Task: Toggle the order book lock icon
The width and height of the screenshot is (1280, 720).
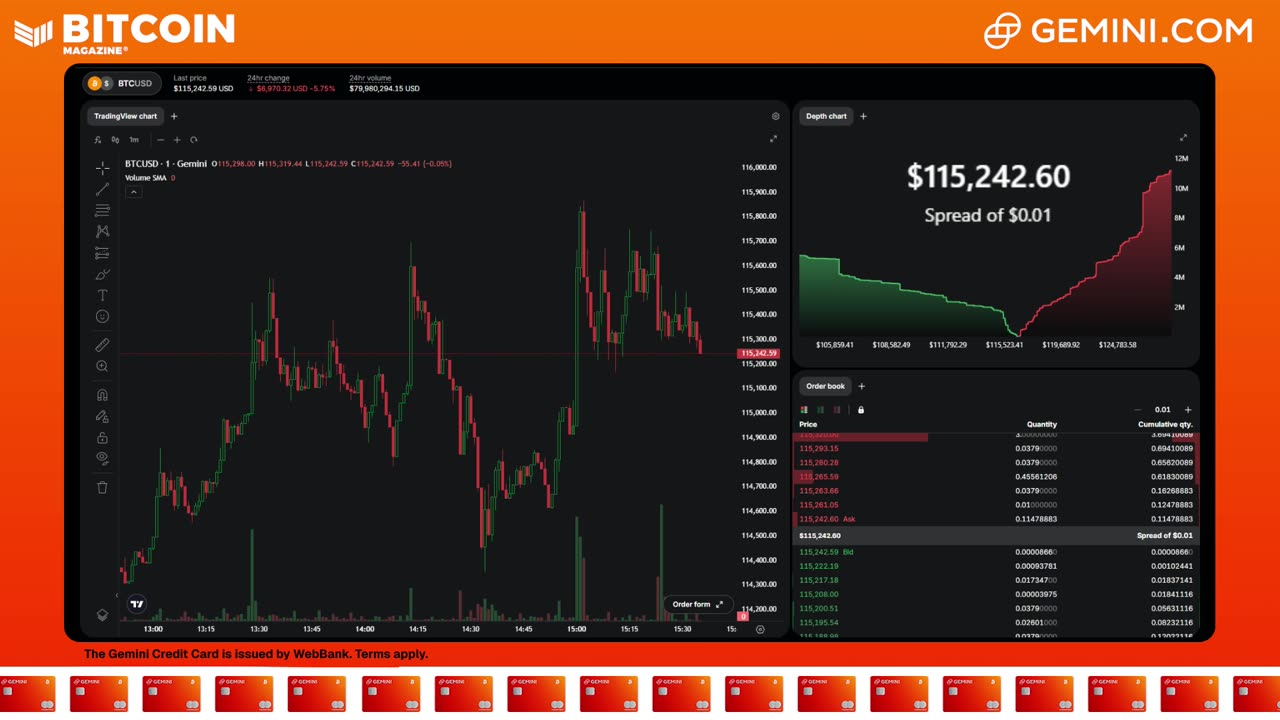Action: (x=861, y=409)
